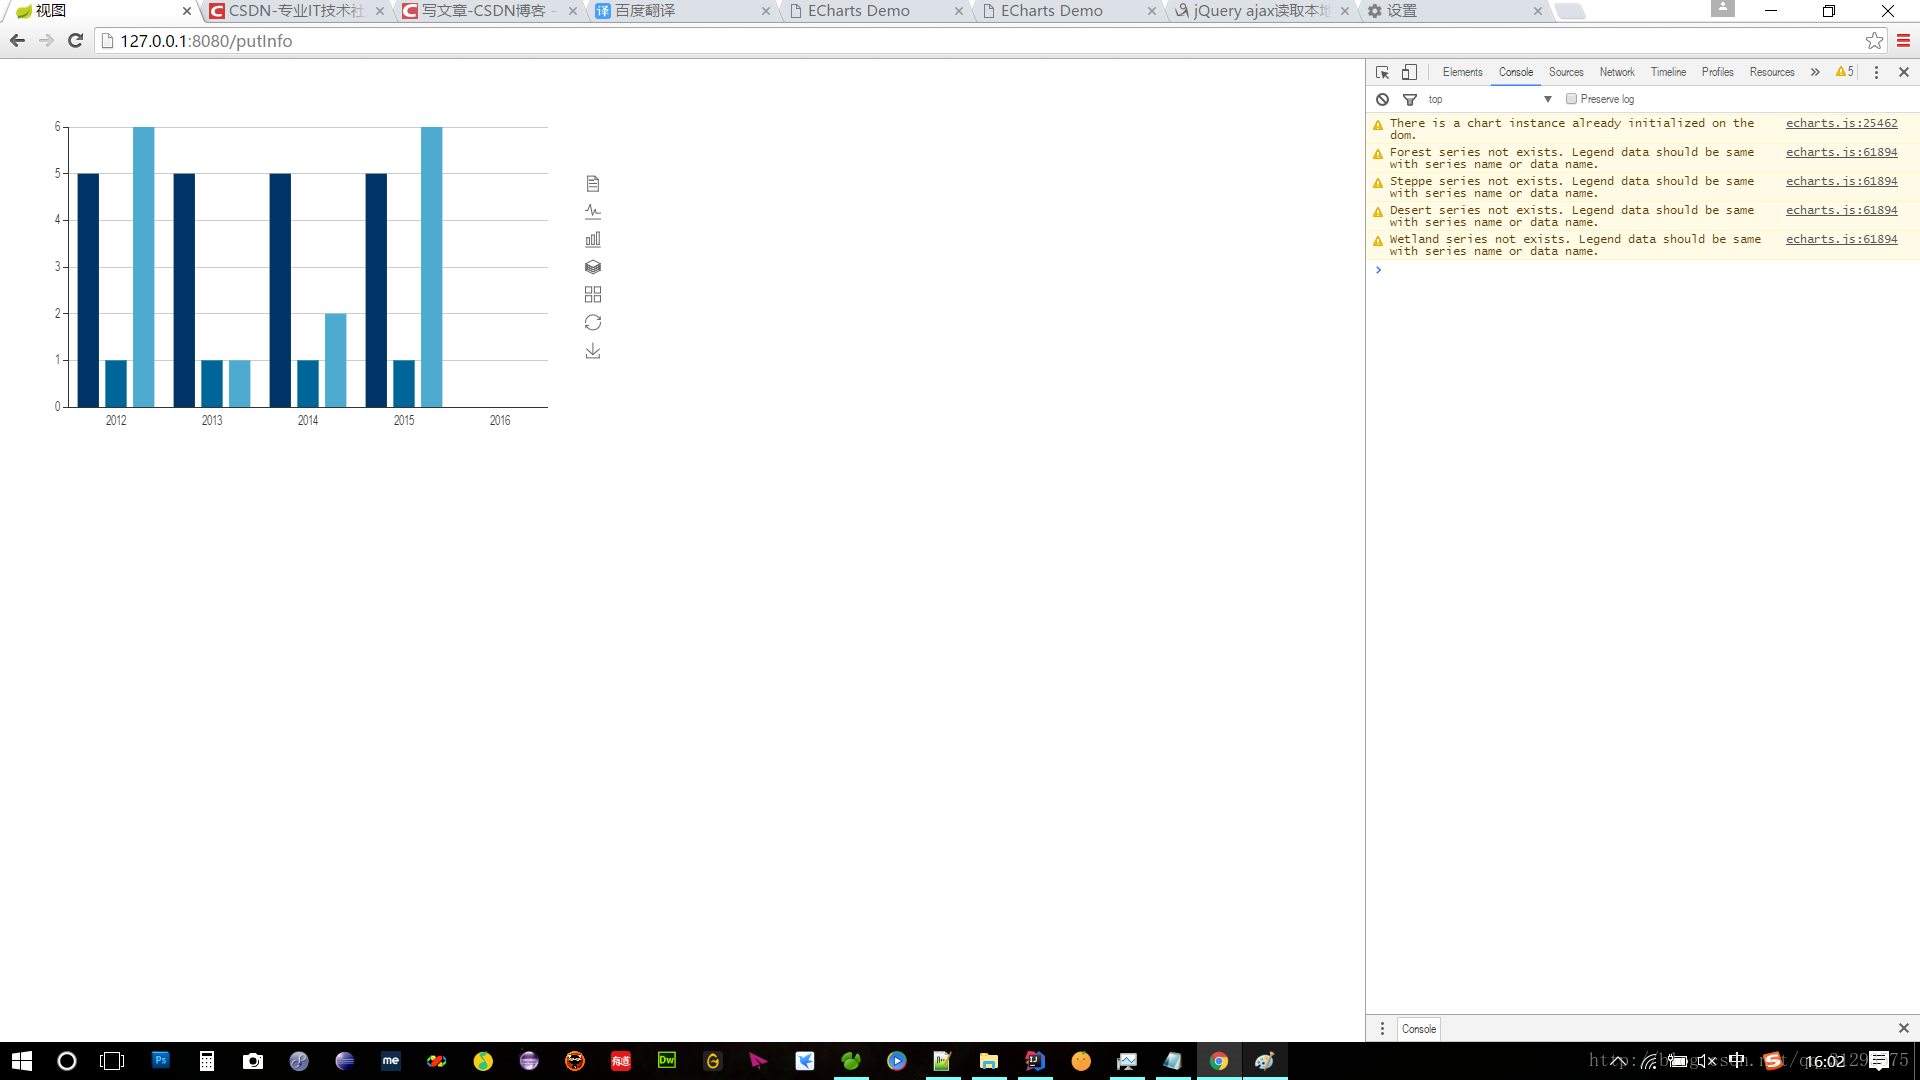Switch chart to tiled mode
The height and width of the screenshot is (1080, 1920).
pos(593,294)
